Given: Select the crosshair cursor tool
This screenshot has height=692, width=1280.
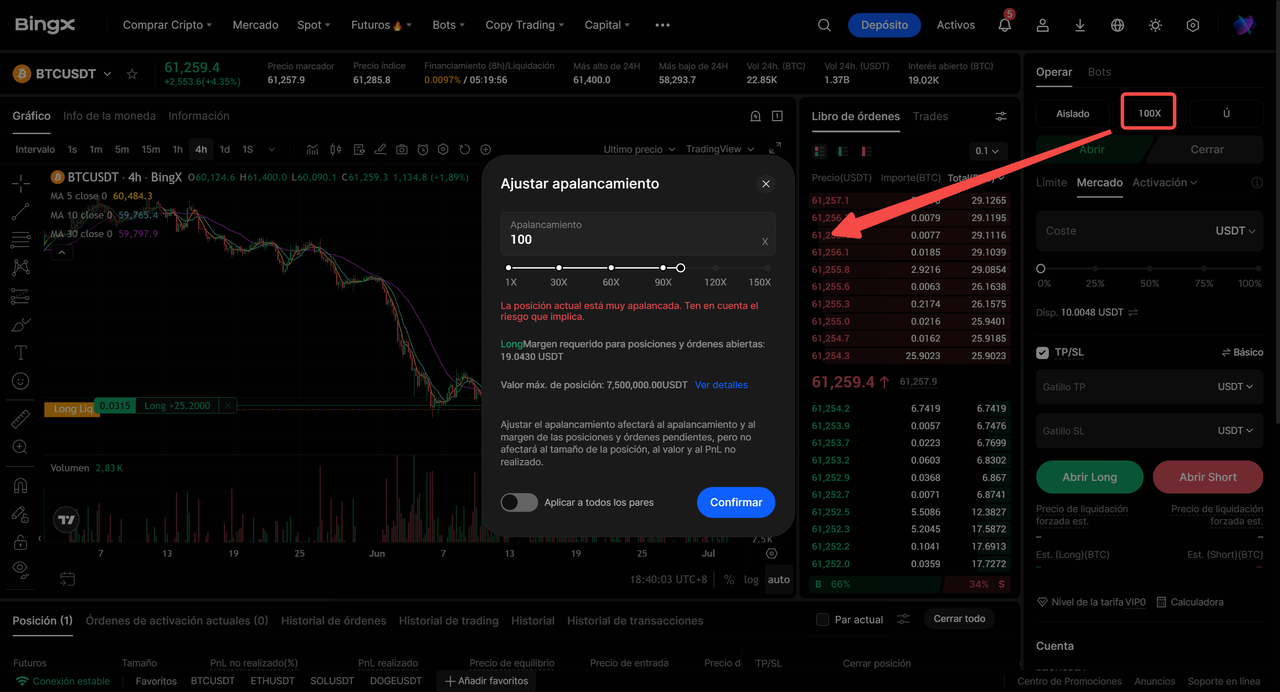Looking at the screenshot, I should tap(20, 183).
